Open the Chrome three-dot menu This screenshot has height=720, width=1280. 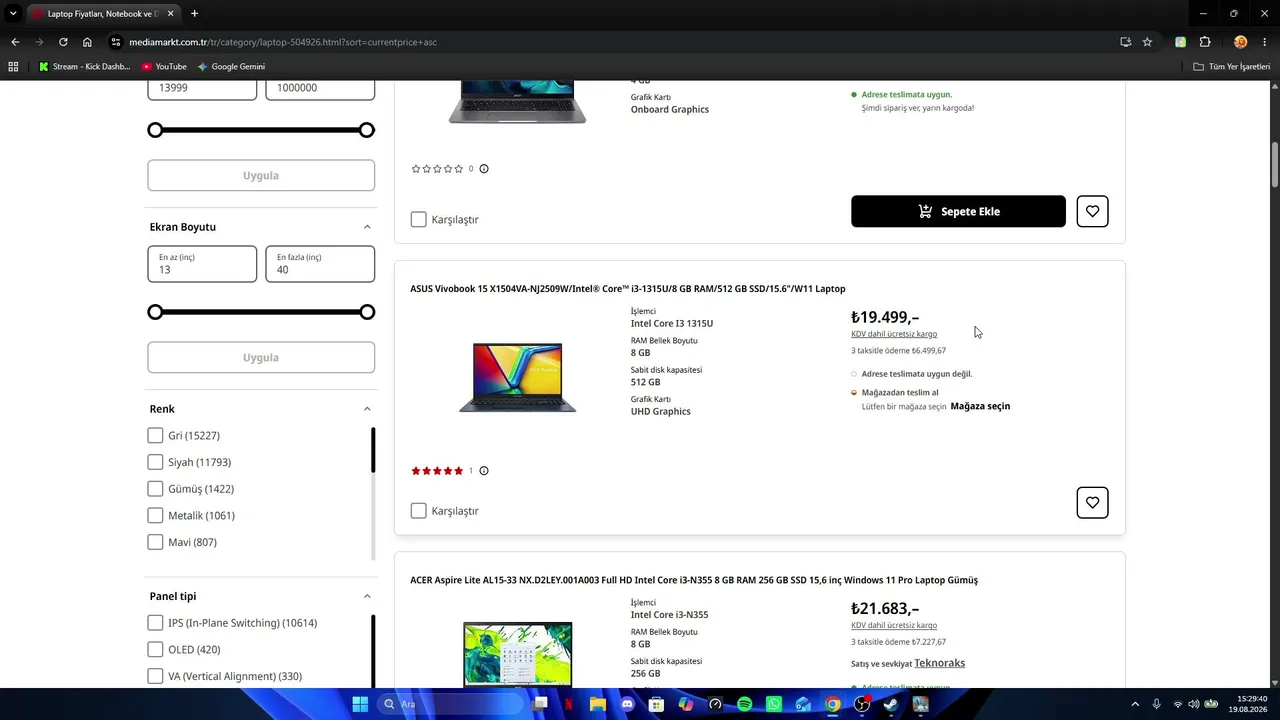(x=1266, y=42)
